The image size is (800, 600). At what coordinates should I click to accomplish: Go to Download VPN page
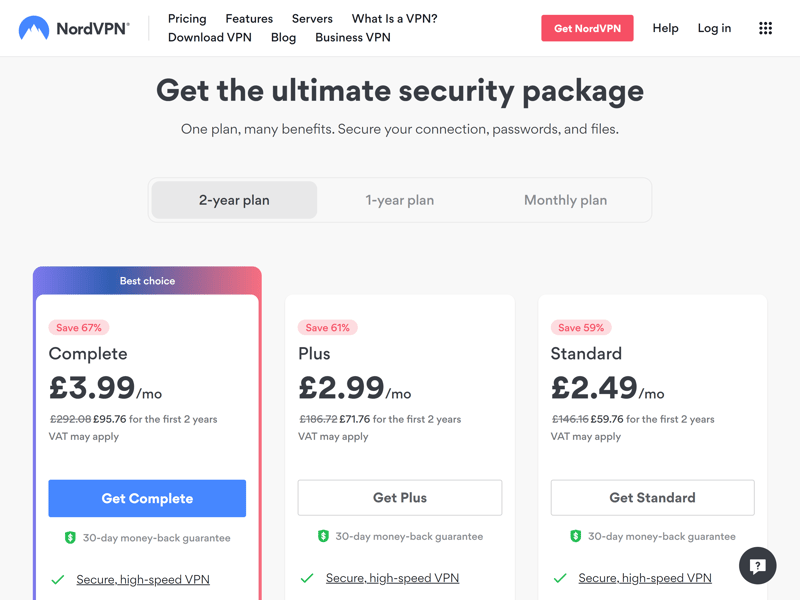pyautogui.click(x=210, y=38)
